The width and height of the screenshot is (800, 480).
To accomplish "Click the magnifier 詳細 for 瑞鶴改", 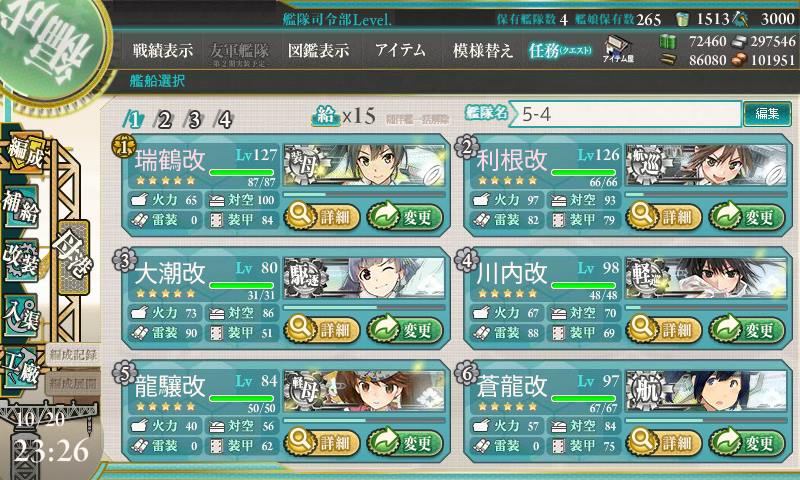I will point(321,217).
